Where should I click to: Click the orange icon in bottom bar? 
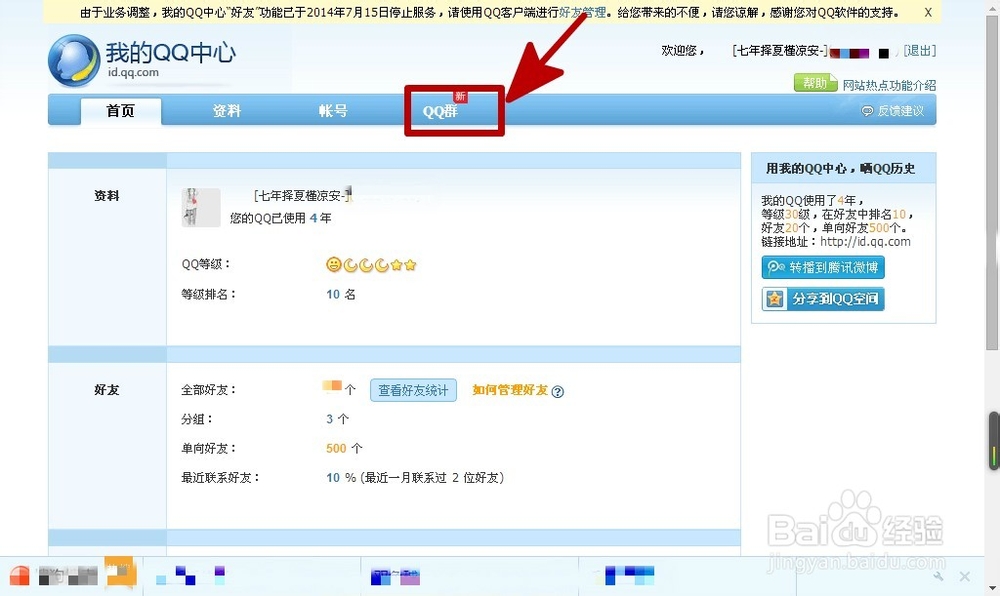coord(121,574)
